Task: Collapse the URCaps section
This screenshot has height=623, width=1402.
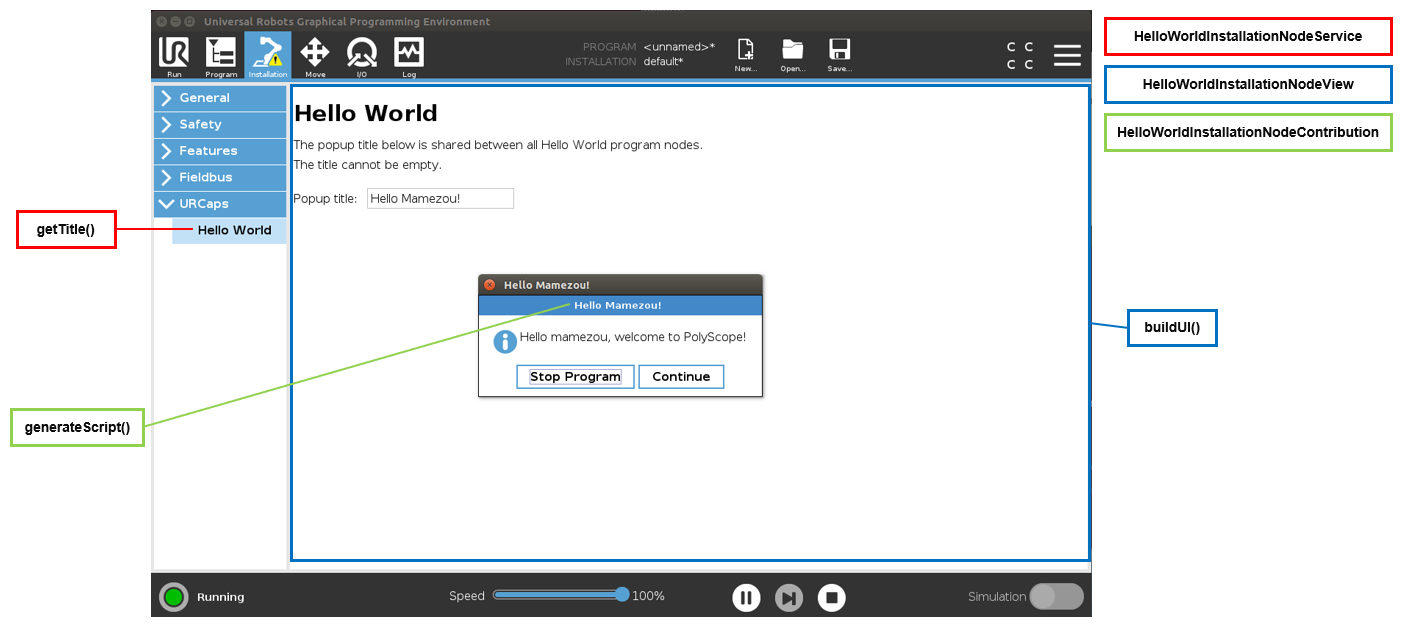Action: tap(220, 204)
